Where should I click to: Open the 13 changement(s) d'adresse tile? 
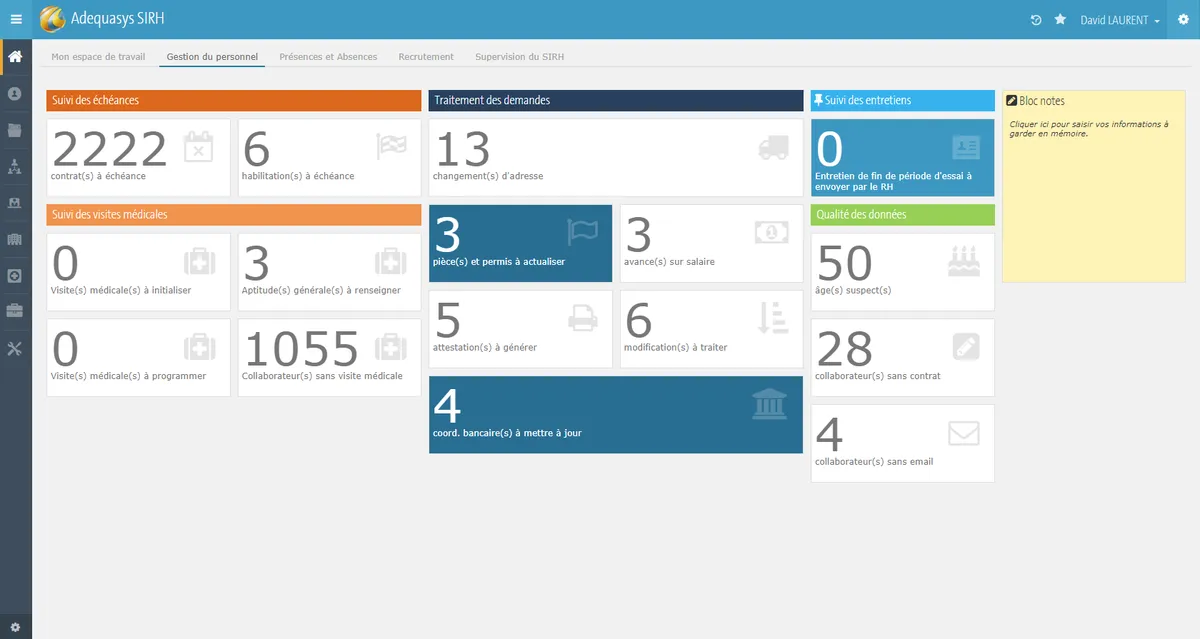(616, 157)
